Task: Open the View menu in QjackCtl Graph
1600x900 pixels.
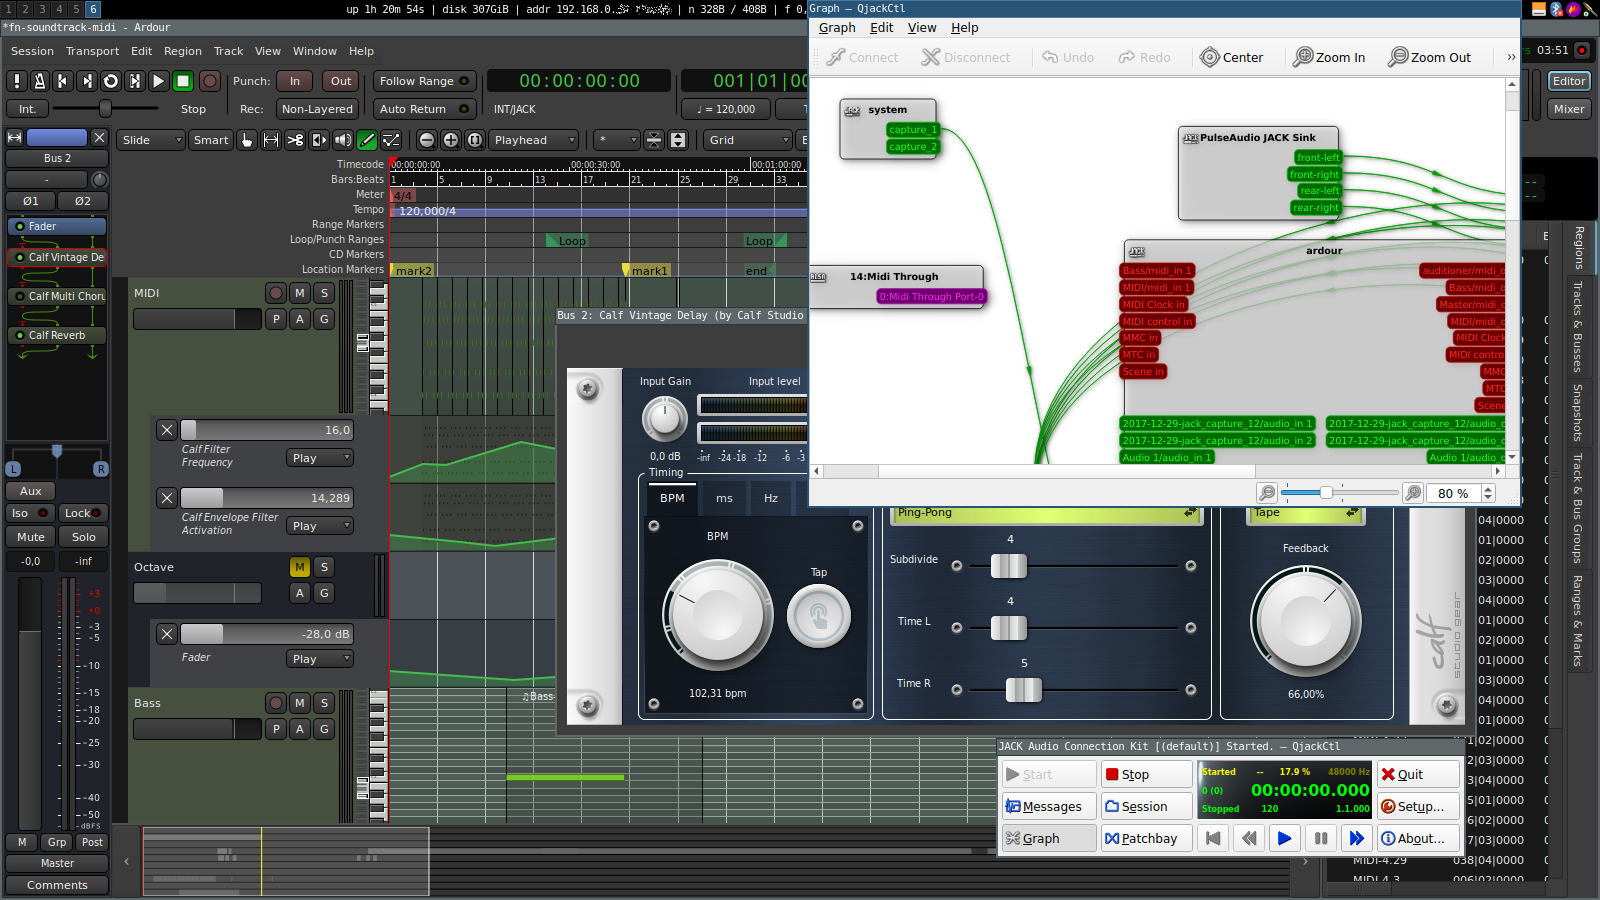Action: point(922,28)
